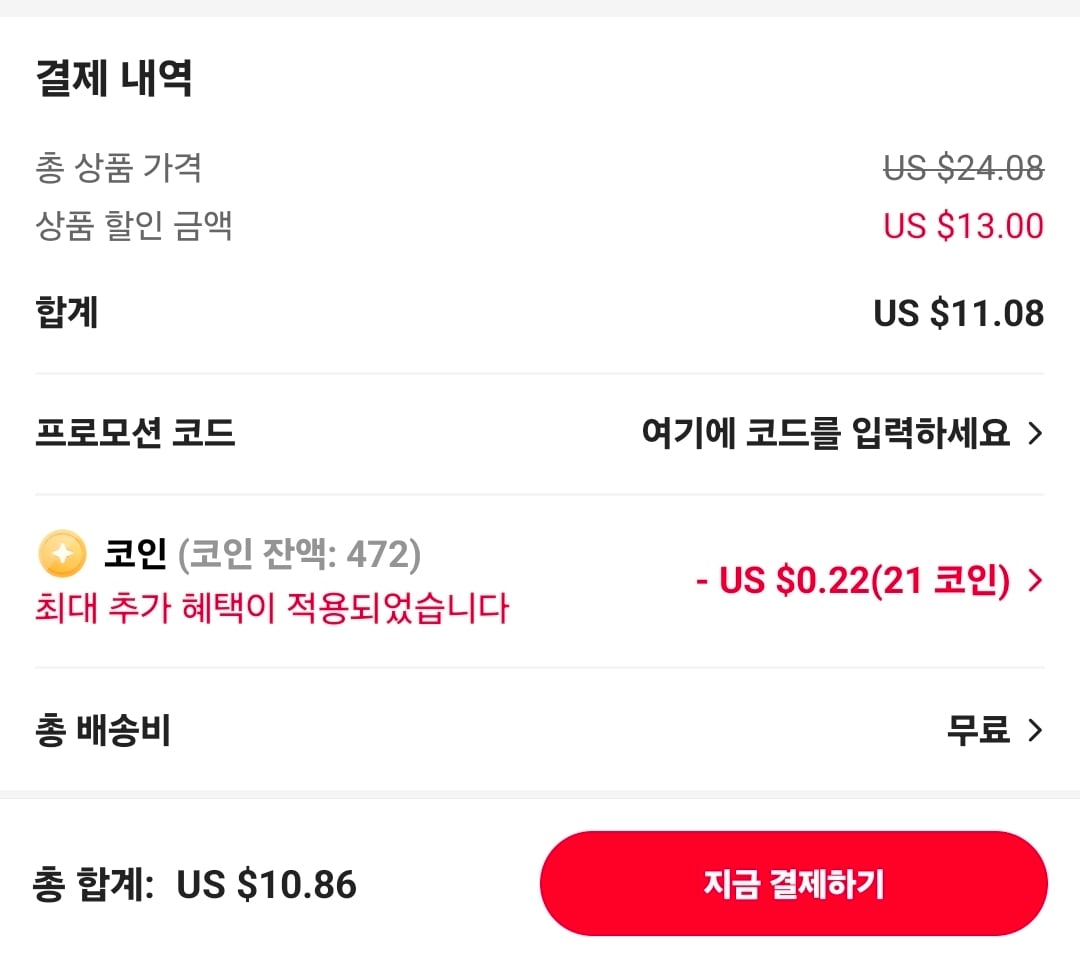Click the red US $13.00 discount amount
The width and height of the screenshot is (1080, 962).
coord(963,226)
